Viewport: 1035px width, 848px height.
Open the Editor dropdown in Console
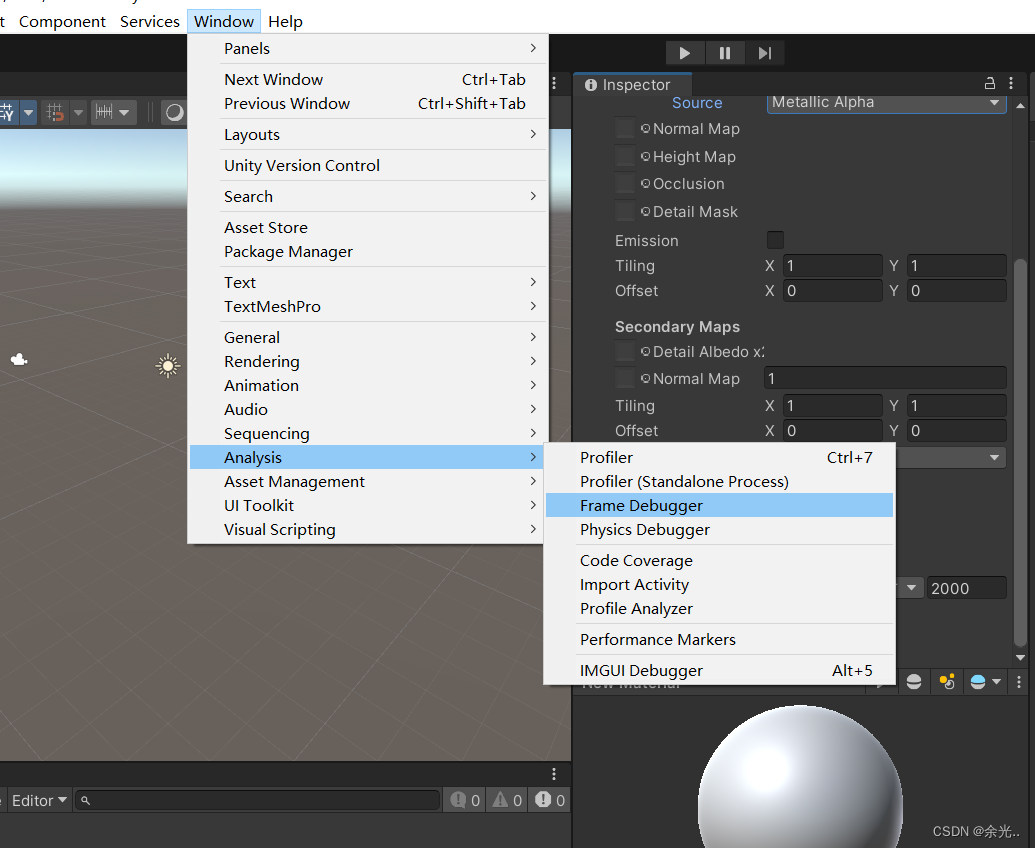tap(39, 800)
